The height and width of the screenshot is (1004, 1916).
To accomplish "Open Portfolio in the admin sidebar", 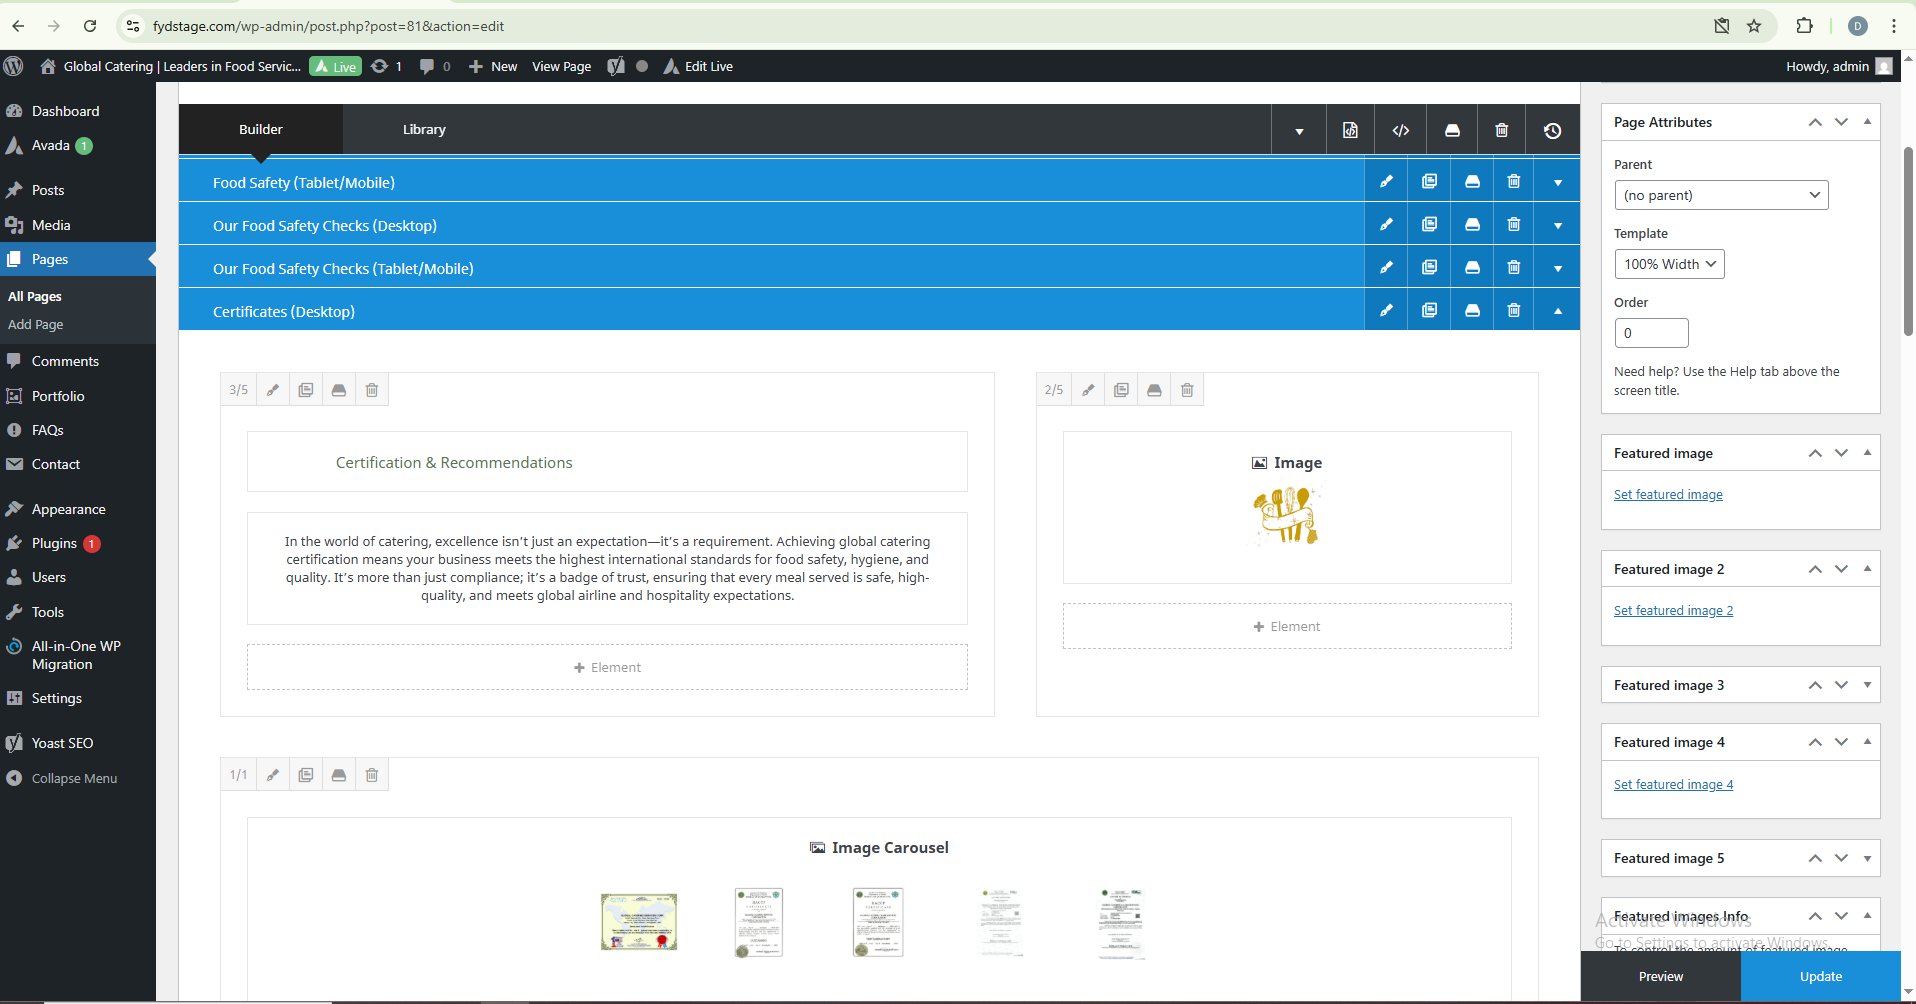I will point(58,396).
